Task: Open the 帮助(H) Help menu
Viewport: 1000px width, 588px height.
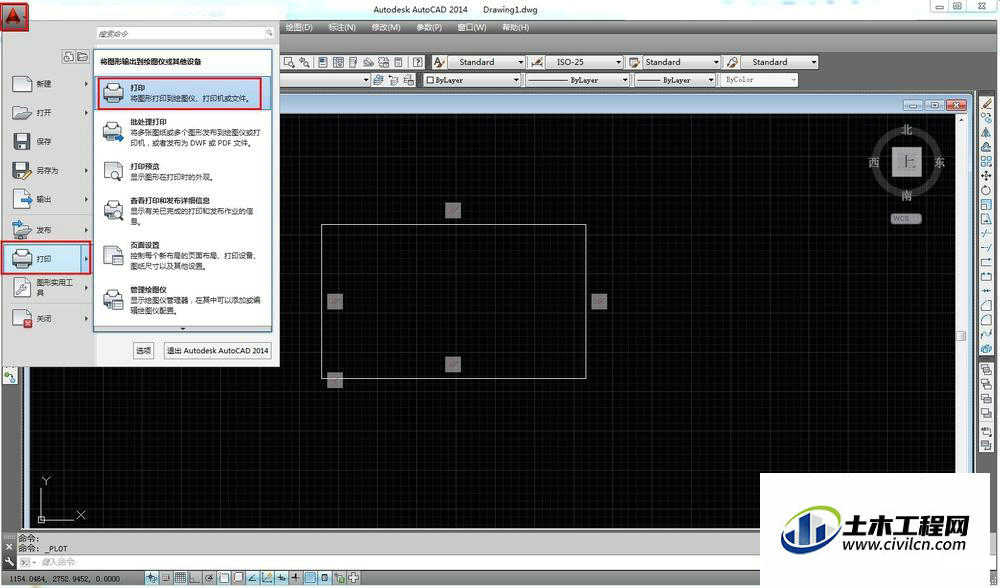Action: click(515, 27)
